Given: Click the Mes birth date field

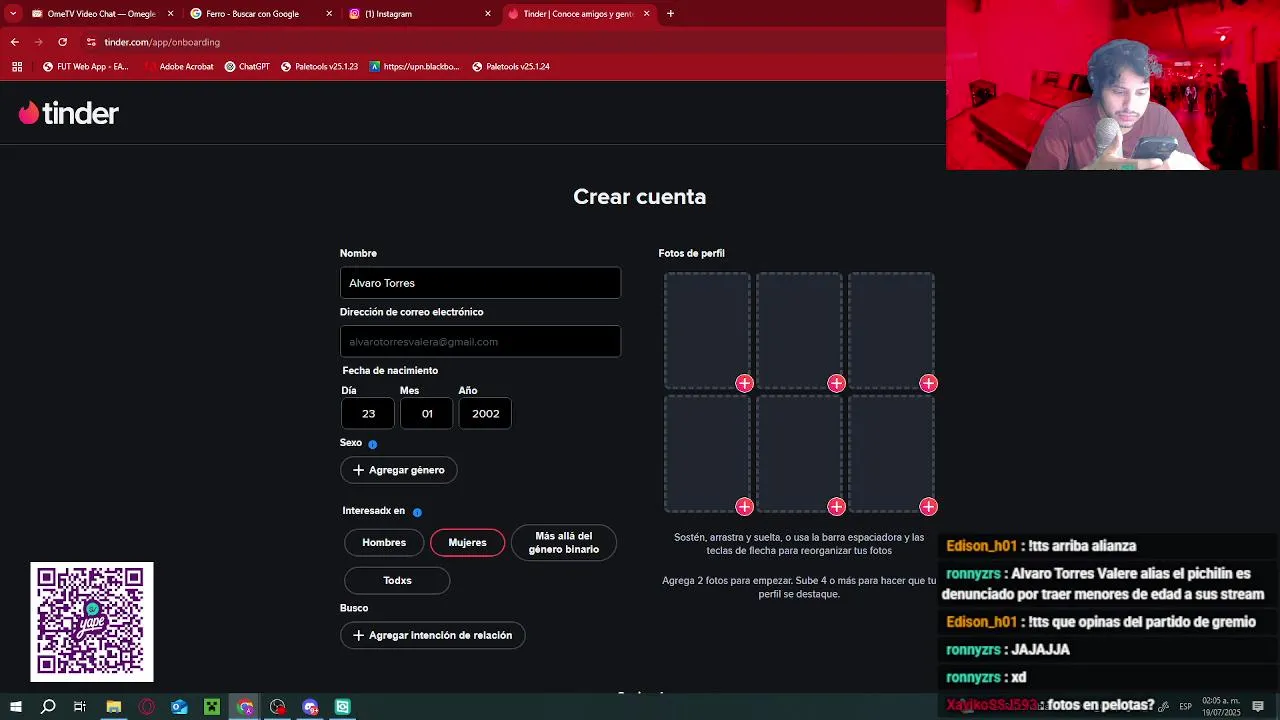Looking at the screenshot, I should pos(427,414).
